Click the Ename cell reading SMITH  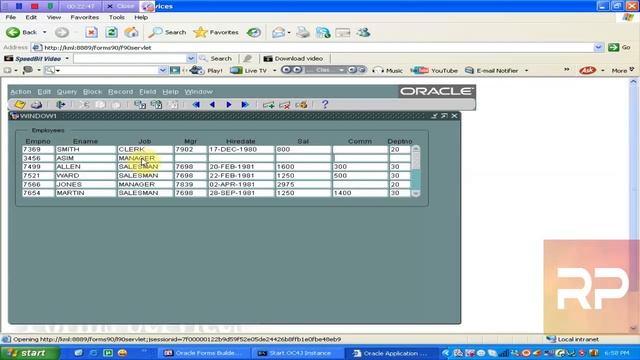(x=86, y=149)
